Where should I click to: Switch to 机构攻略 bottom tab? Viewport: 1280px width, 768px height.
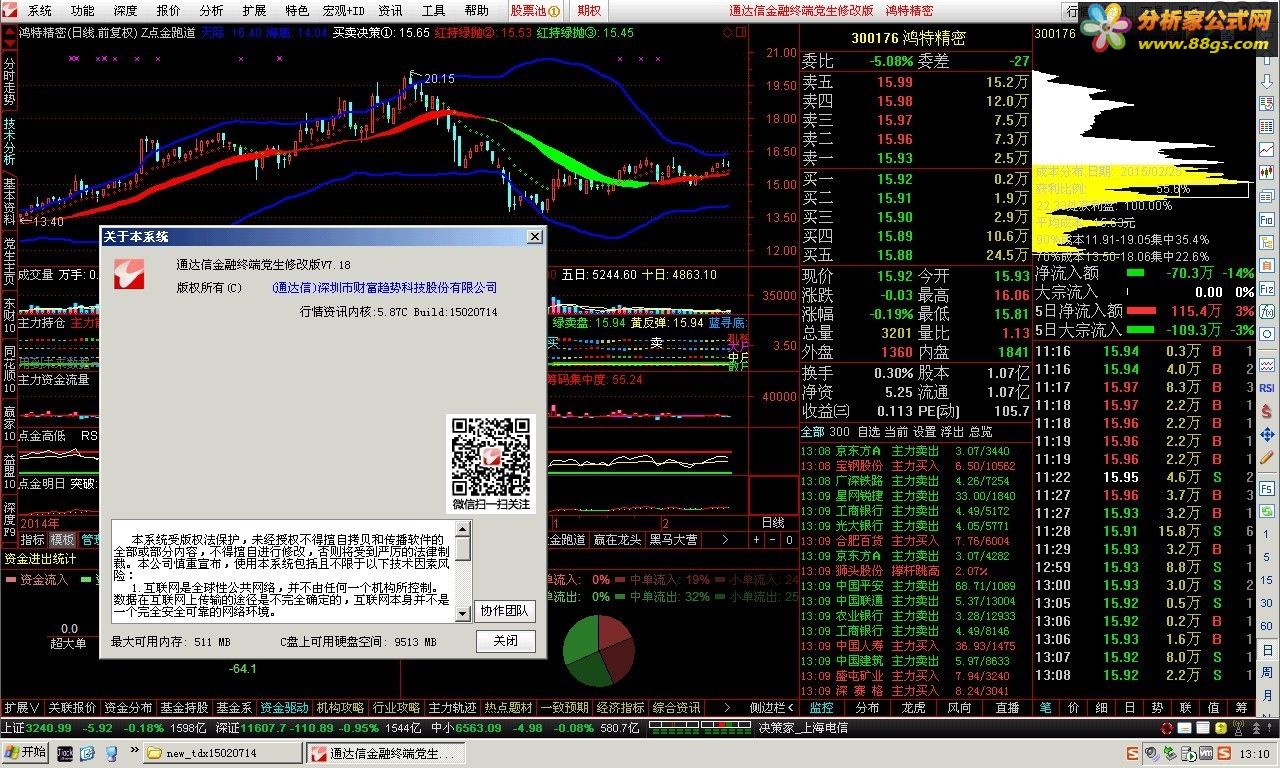(x=341, y=708)
